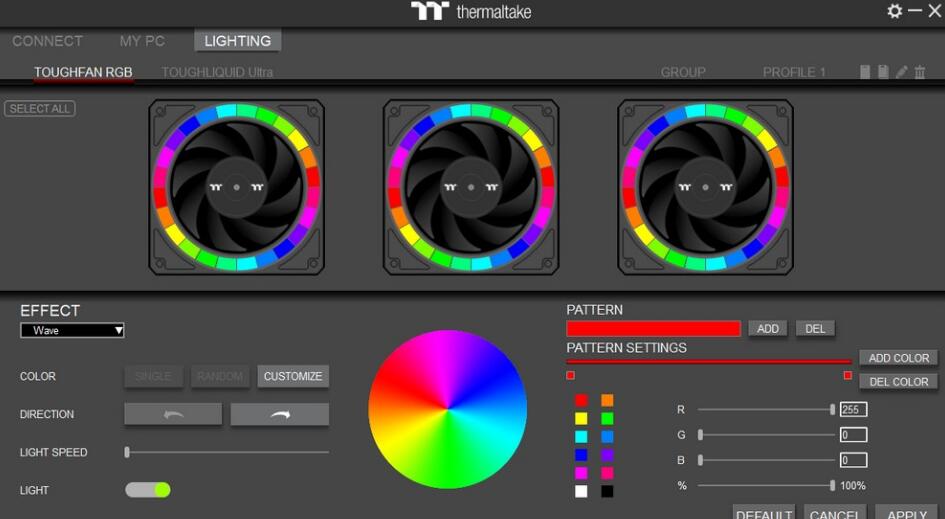Viewport: 945px width, 519px height.
Task: Select the orange preset swatch
Action: [x=607, y=400]
